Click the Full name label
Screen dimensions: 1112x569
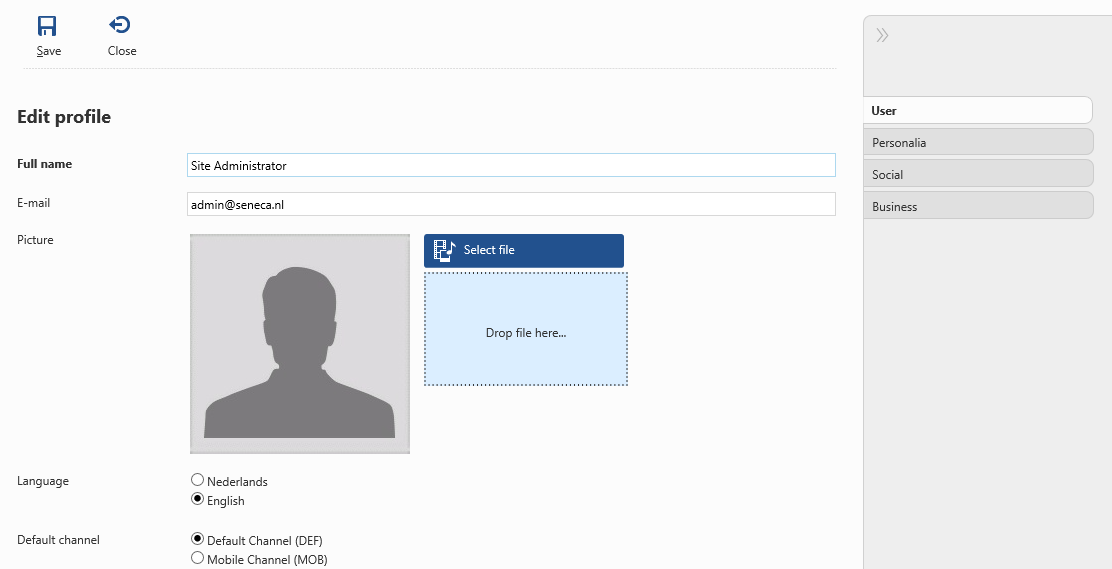[x=44, y=164]
